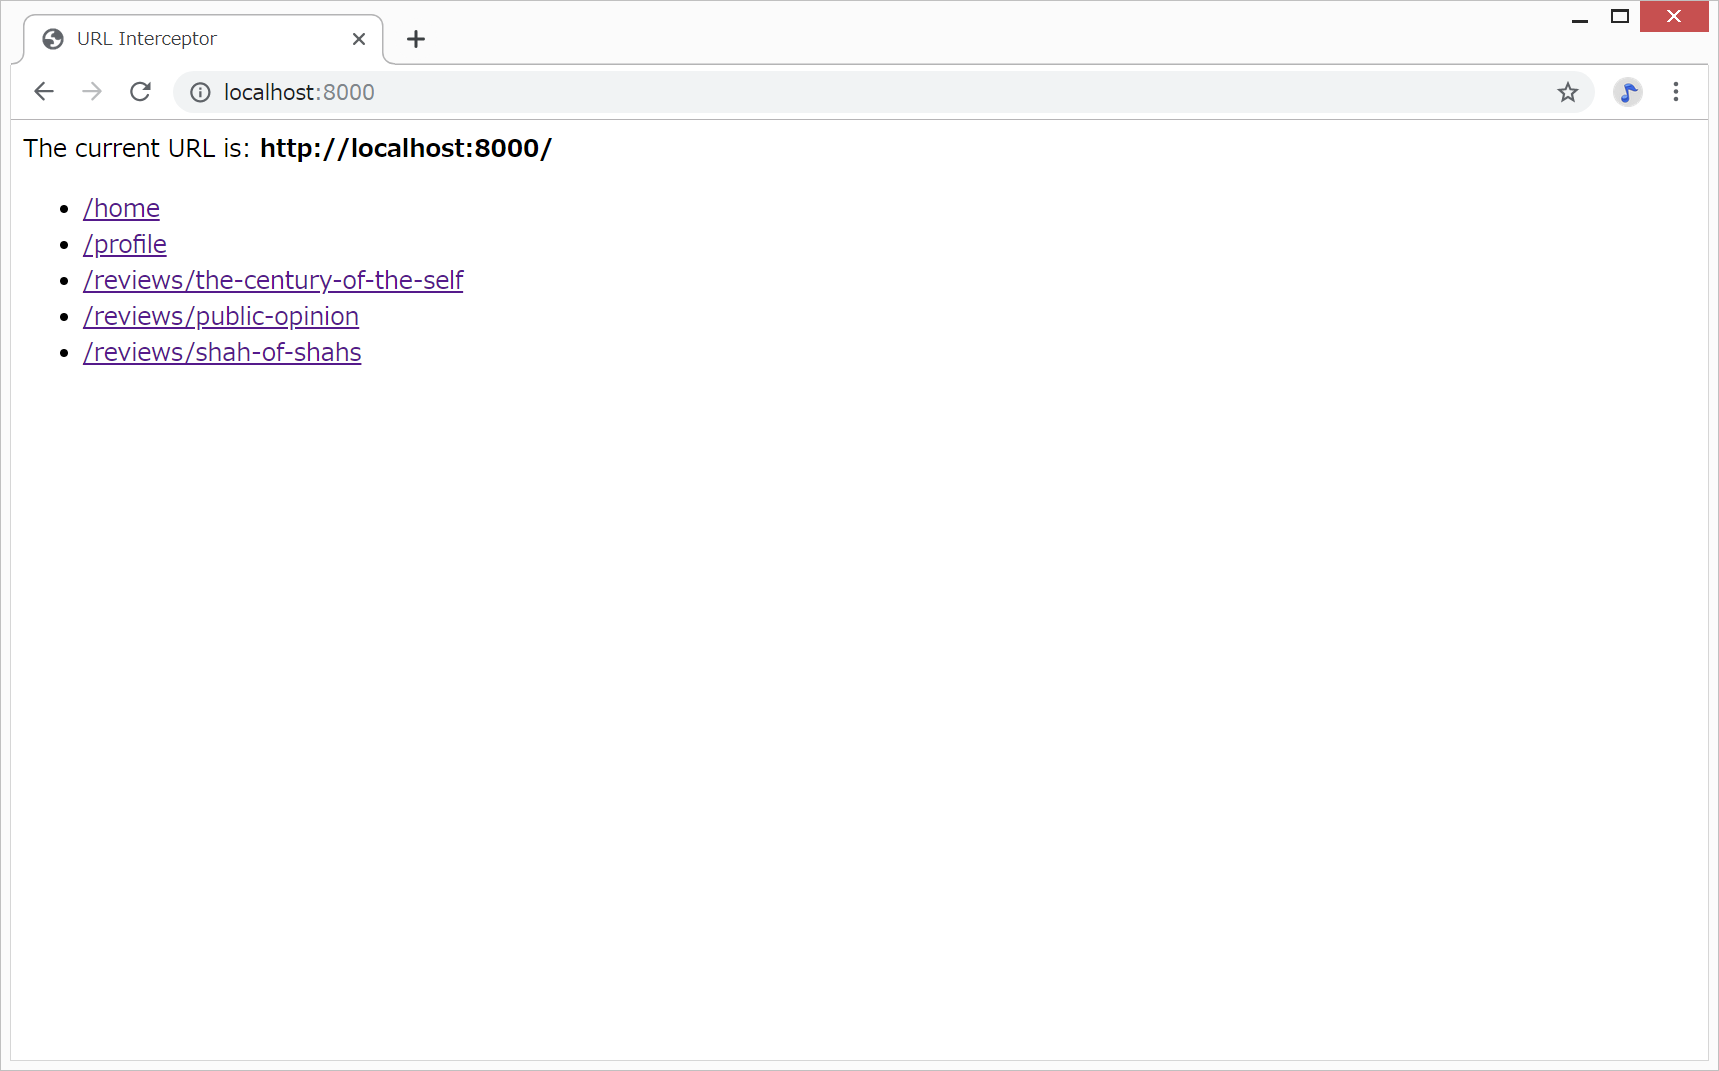The height and width of the screenshot is (1071, 1719).
Task: Open a new tab with plus button
Action: click(416, 39)
